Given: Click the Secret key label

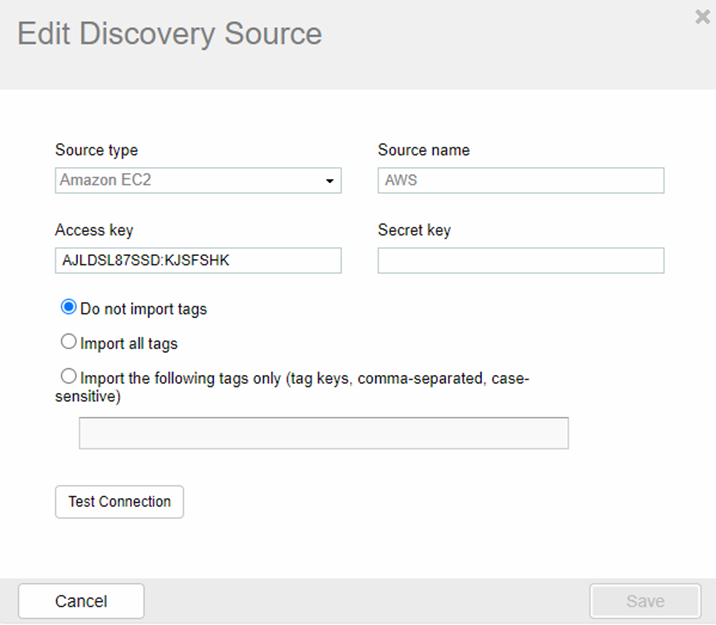Looking at the screenshot, I should click(x=414, y=230).
